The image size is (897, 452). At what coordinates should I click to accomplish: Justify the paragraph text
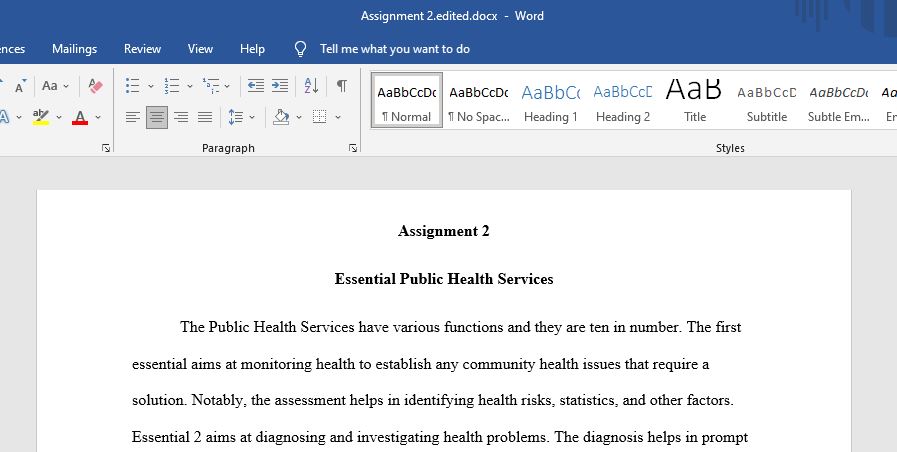[205, 117]
